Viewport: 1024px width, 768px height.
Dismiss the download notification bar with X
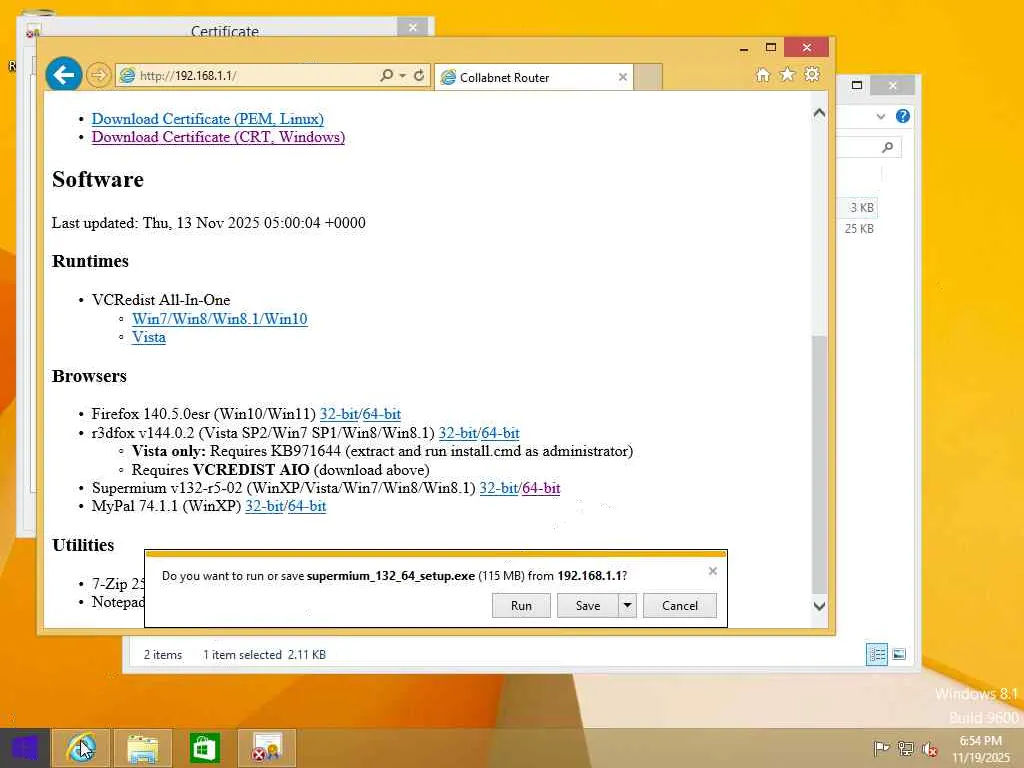[x=712, y=571]
